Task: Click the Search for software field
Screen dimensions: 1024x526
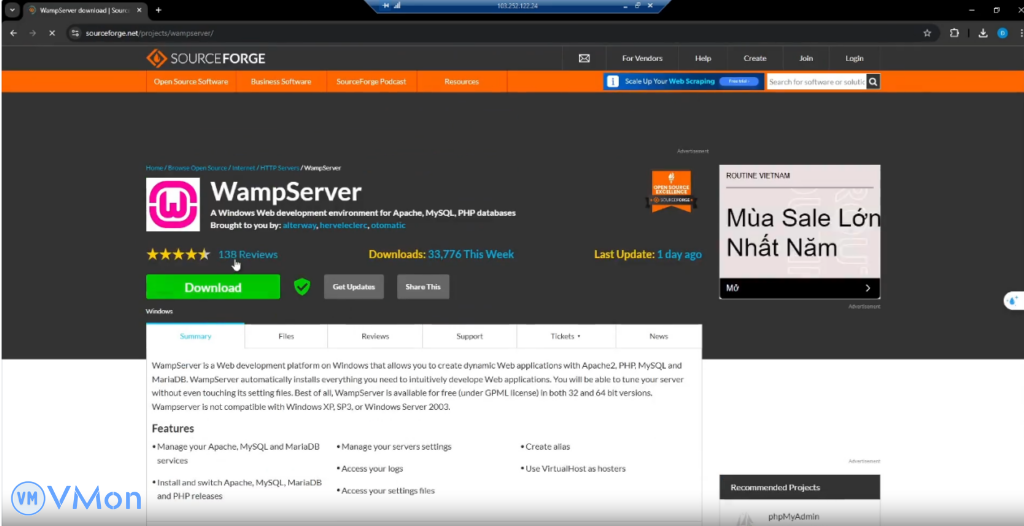Action: tap(816, 82)
